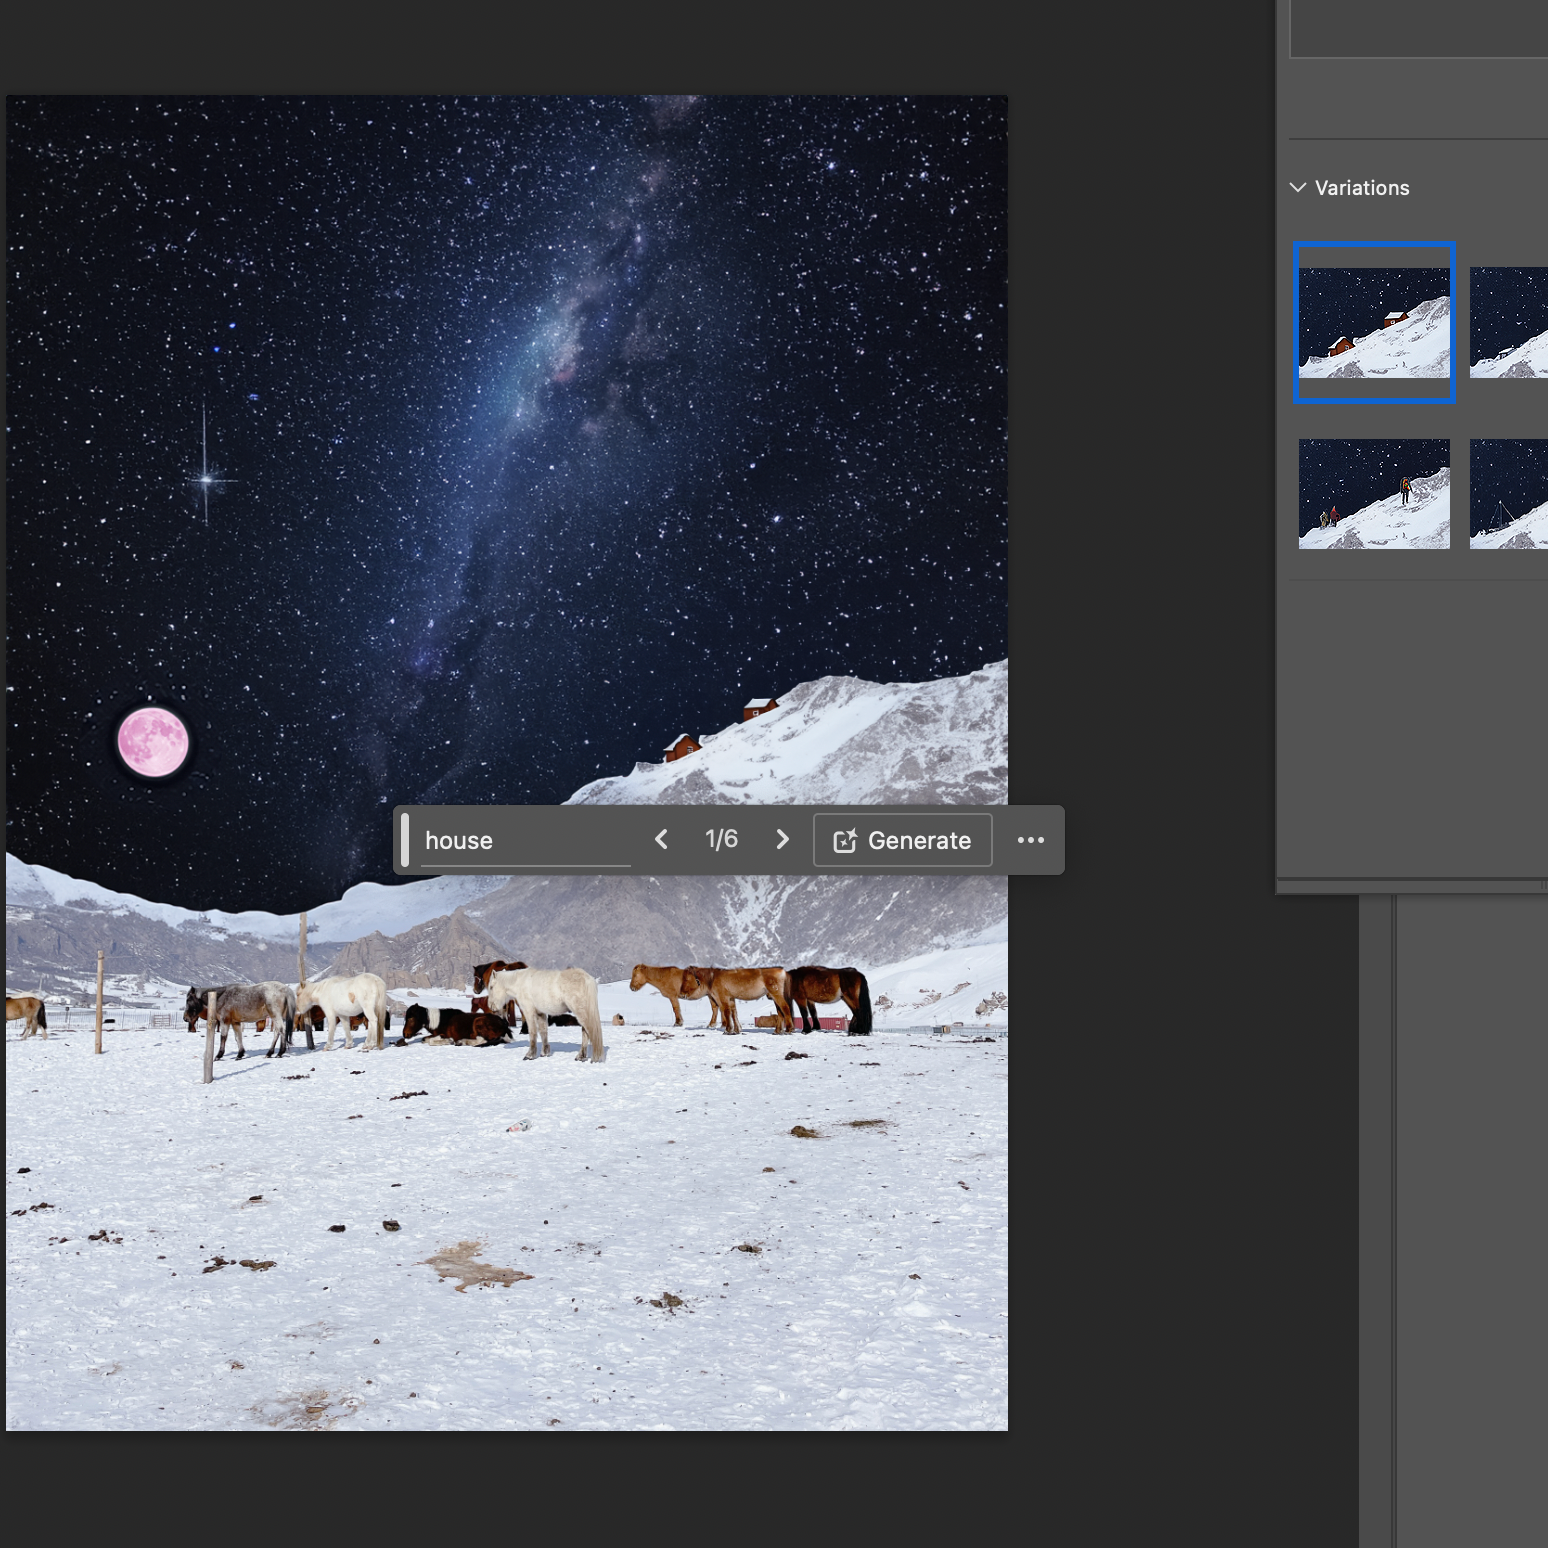Click the Generate button
The width and height of the screenshot is (1548, 1548).
tap(903, 840)
